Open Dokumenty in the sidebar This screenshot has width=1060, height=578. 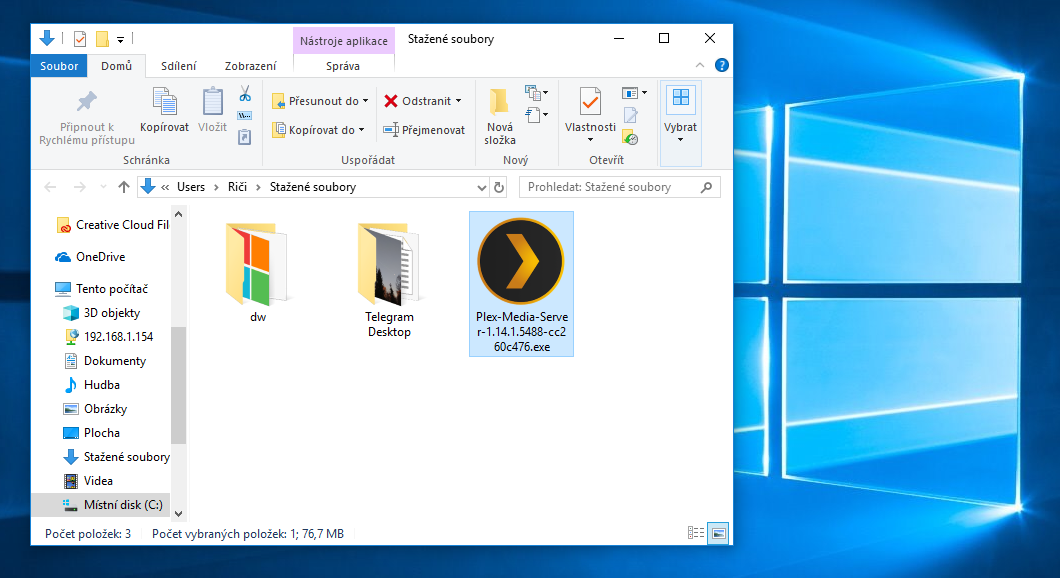click(x=105, y=361)
